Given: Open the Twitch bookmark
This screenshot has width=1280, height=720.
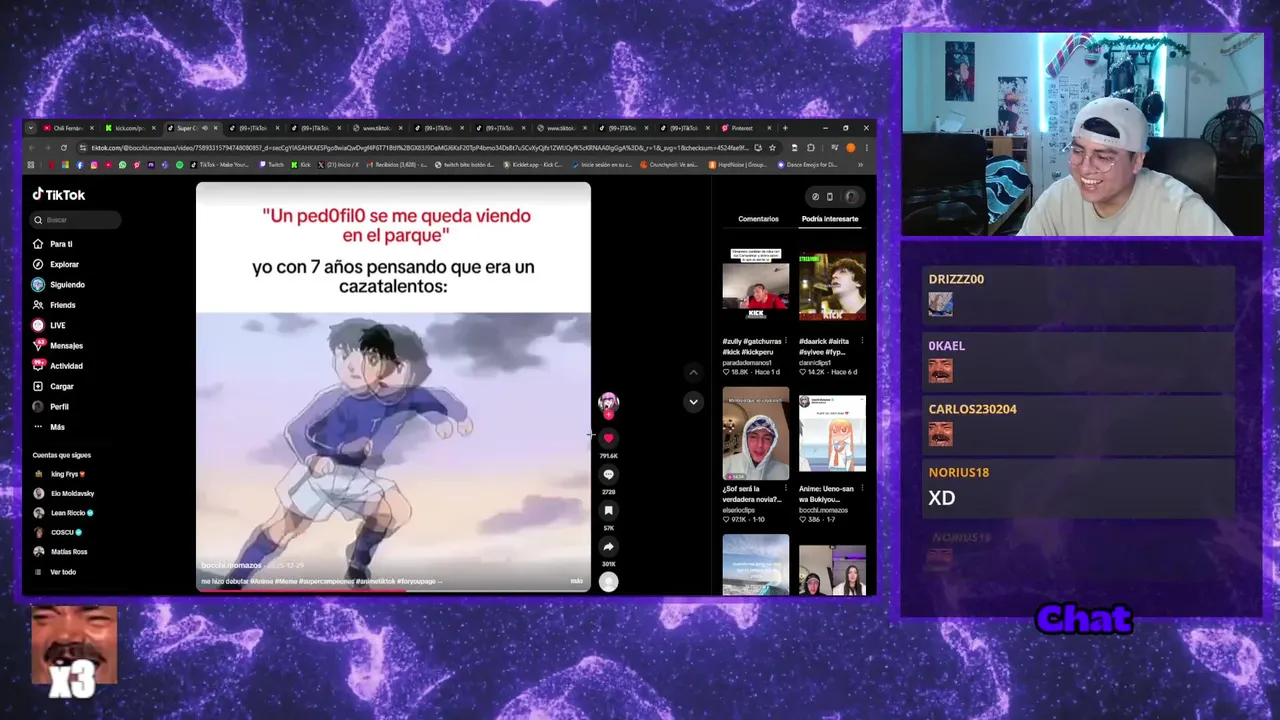Looking at the screenshot, I should click(272, 165).
